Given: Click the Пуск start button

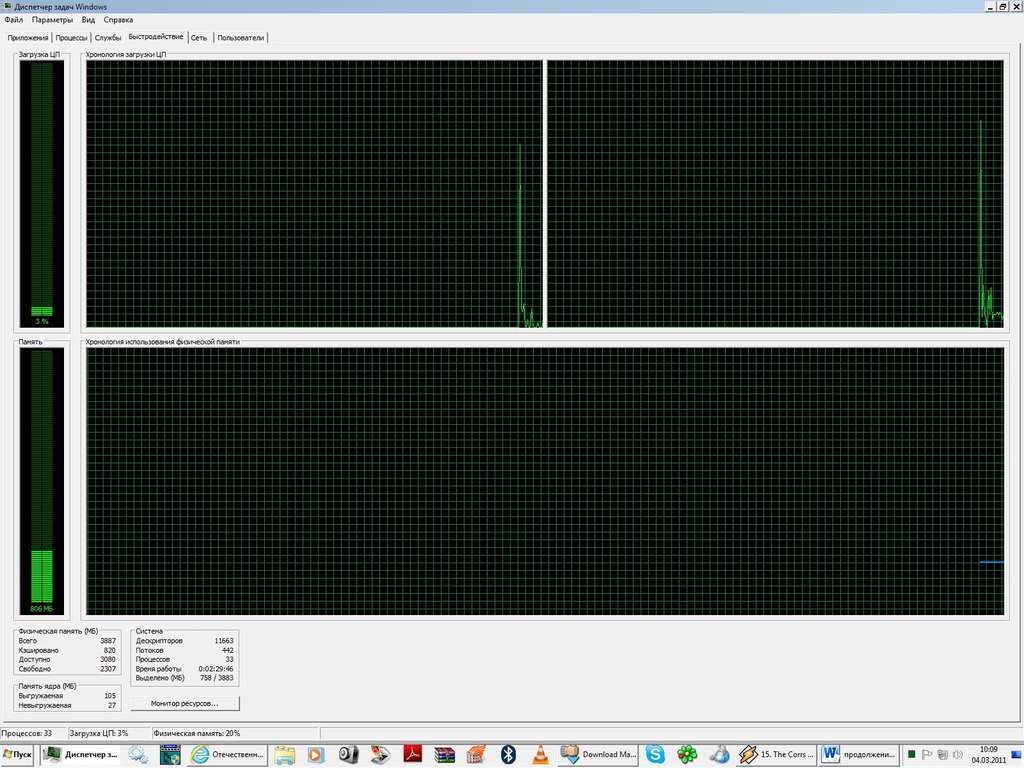Looking at the screenshot, I should tap(18, 754).
